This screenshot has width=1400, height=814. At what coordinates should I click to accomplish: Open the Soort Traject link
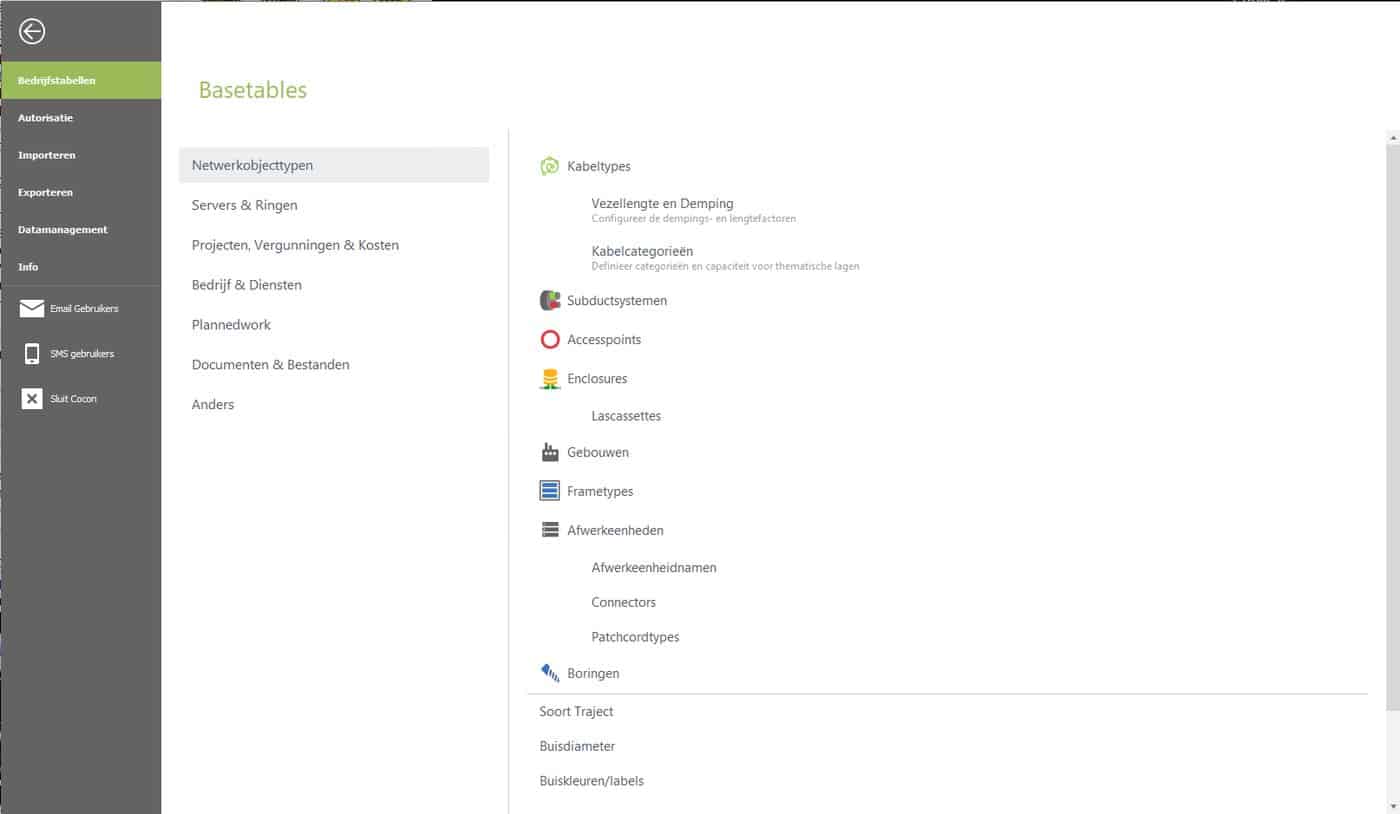(576, 712)
